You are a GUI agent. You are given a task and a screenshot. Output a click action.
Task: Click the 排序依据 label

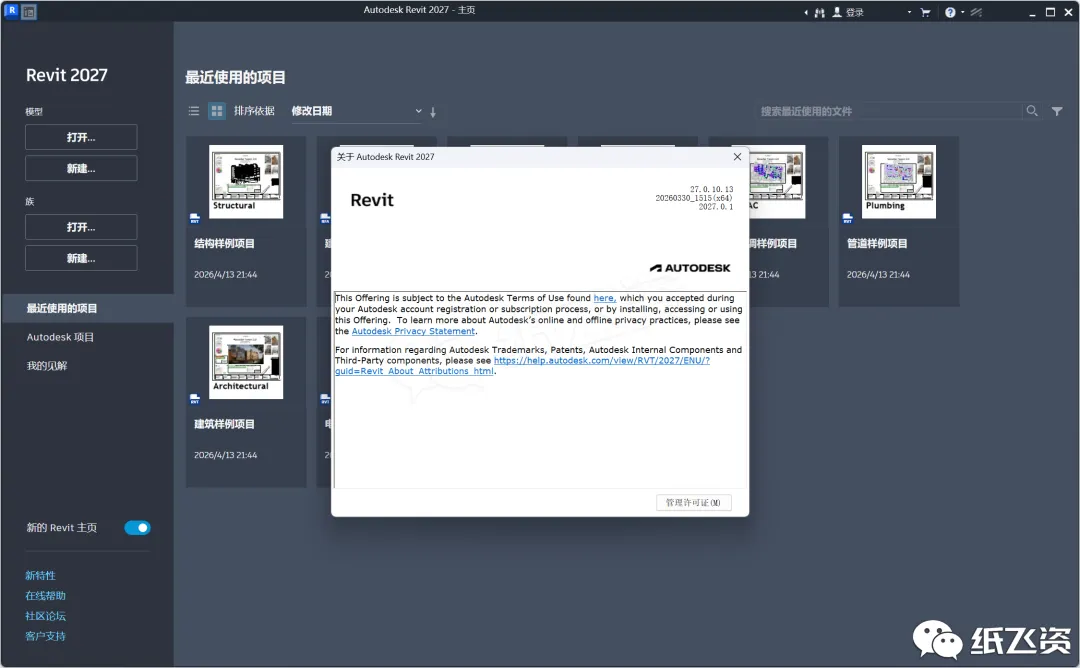coord(254,111)
